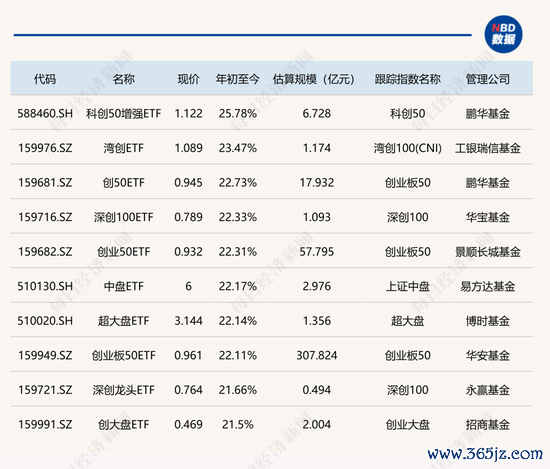Select the 25.78% year-to-date value
The image size is (550, 469).
click(x=237, y=114)
